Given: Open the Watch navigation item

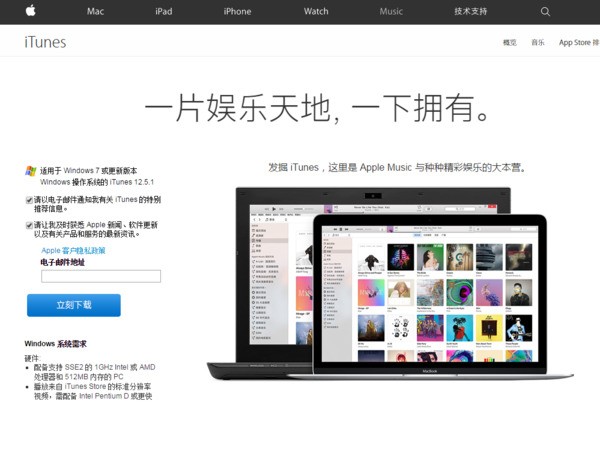Looking at the screenshot, I should [316, 11].
